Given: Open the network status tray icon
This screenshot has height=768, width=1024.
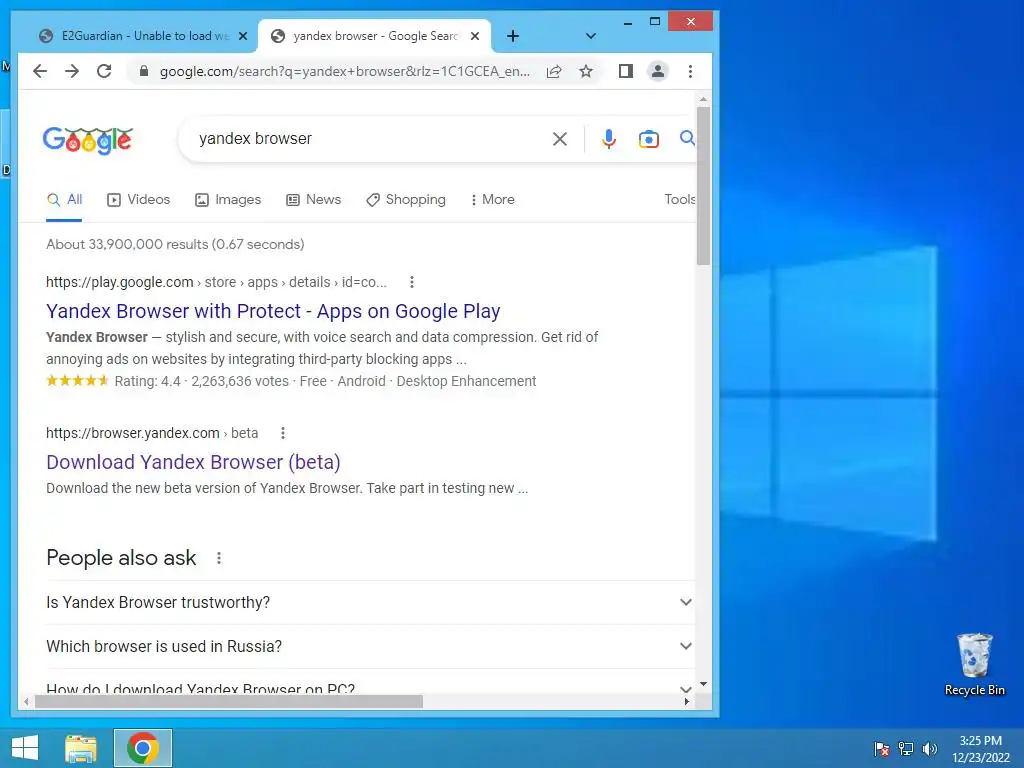Looking at the screenshot, I should [906, 749].
